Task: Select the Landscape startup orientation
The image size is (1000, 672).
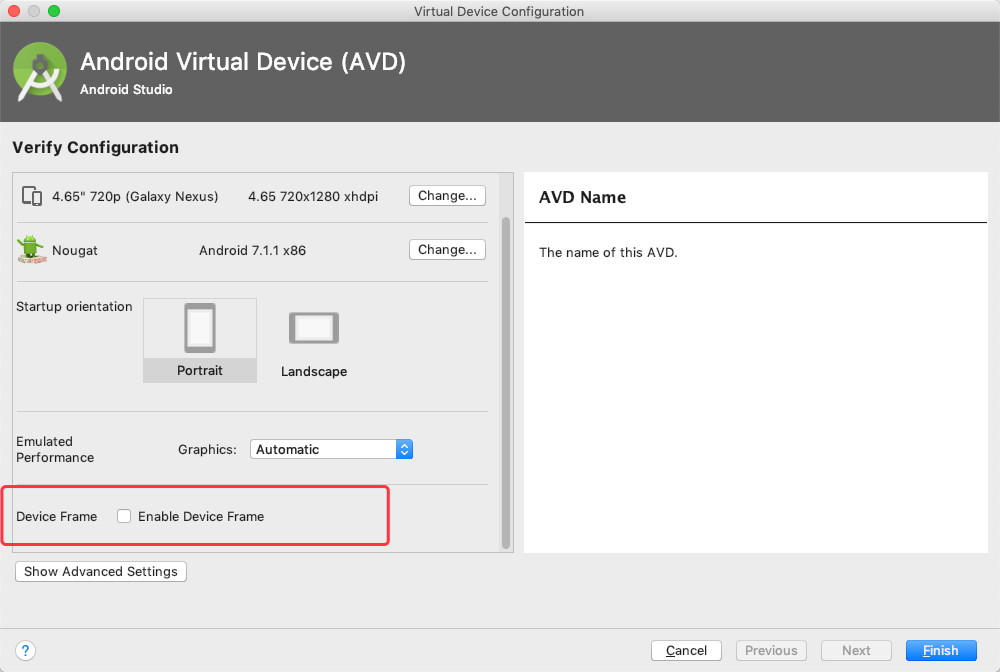Action: click(x=314, y=344)
